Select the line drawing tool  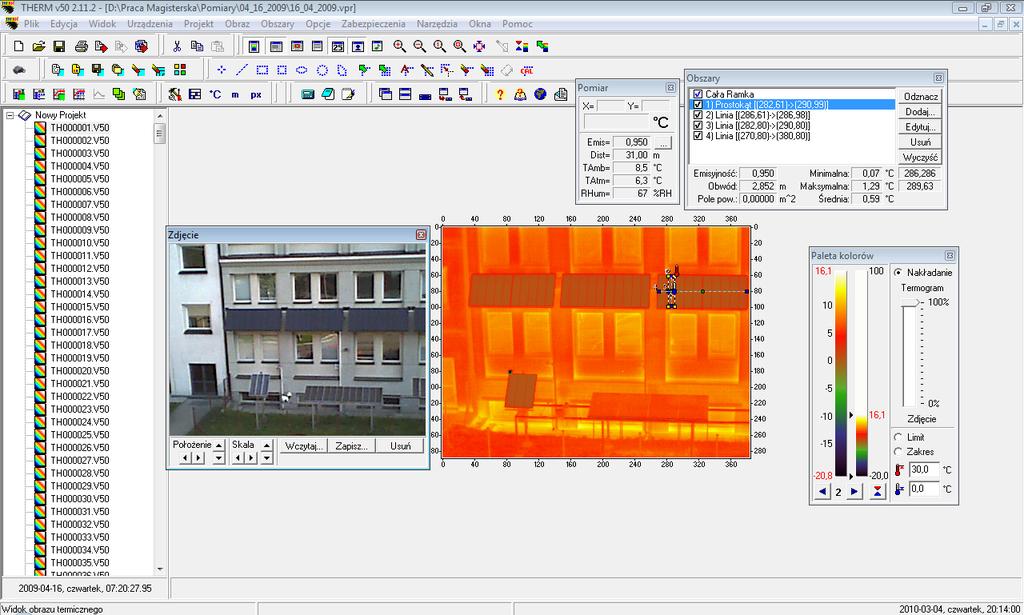(242, 70)
